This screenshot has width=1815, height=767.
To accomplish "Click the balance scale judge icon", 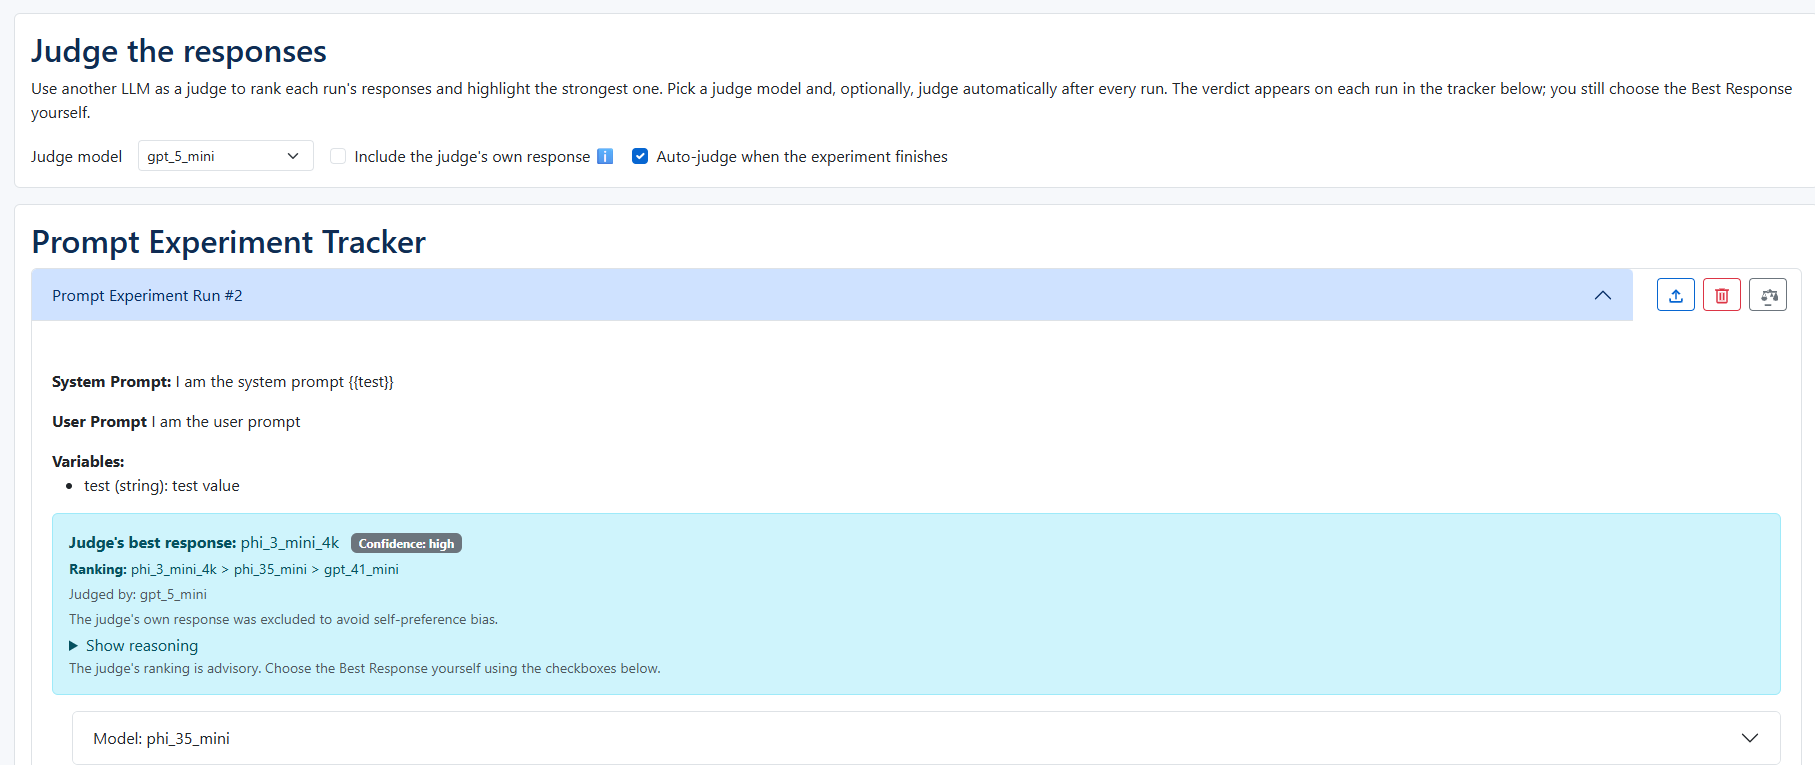I will [1767, 295].
